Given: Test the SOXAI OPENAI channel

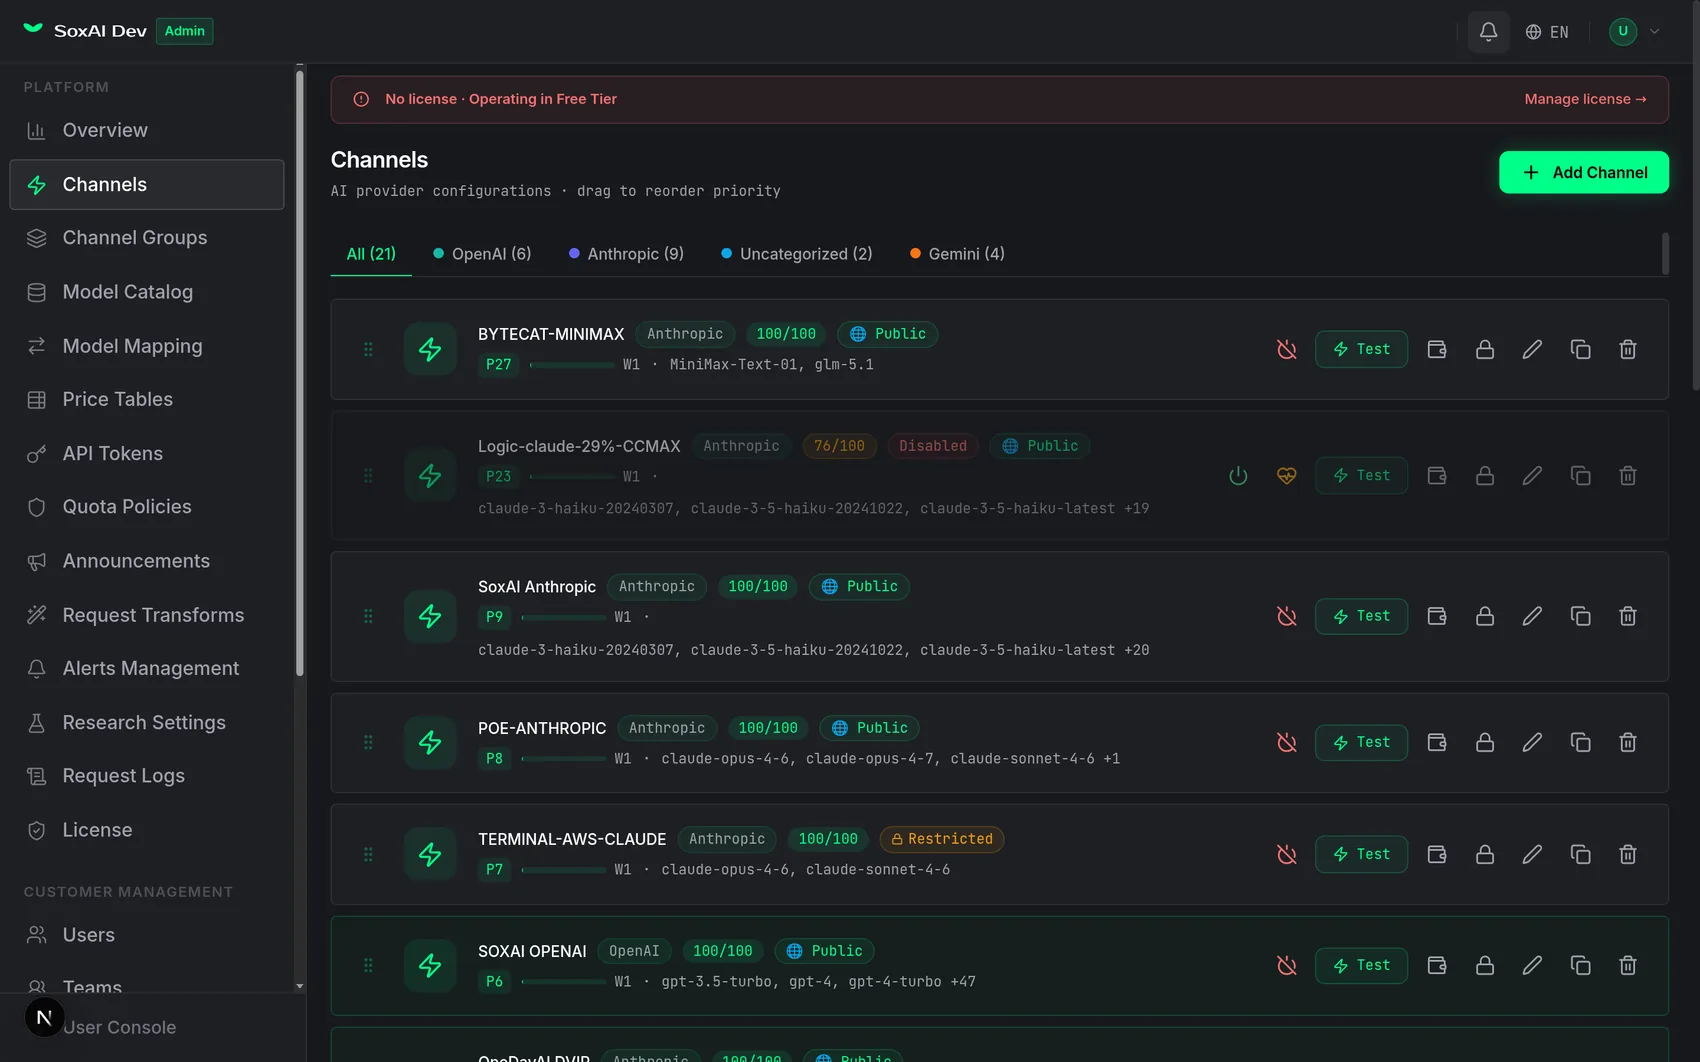Looking at the screenshot, I should click(x=1361, y=965).
